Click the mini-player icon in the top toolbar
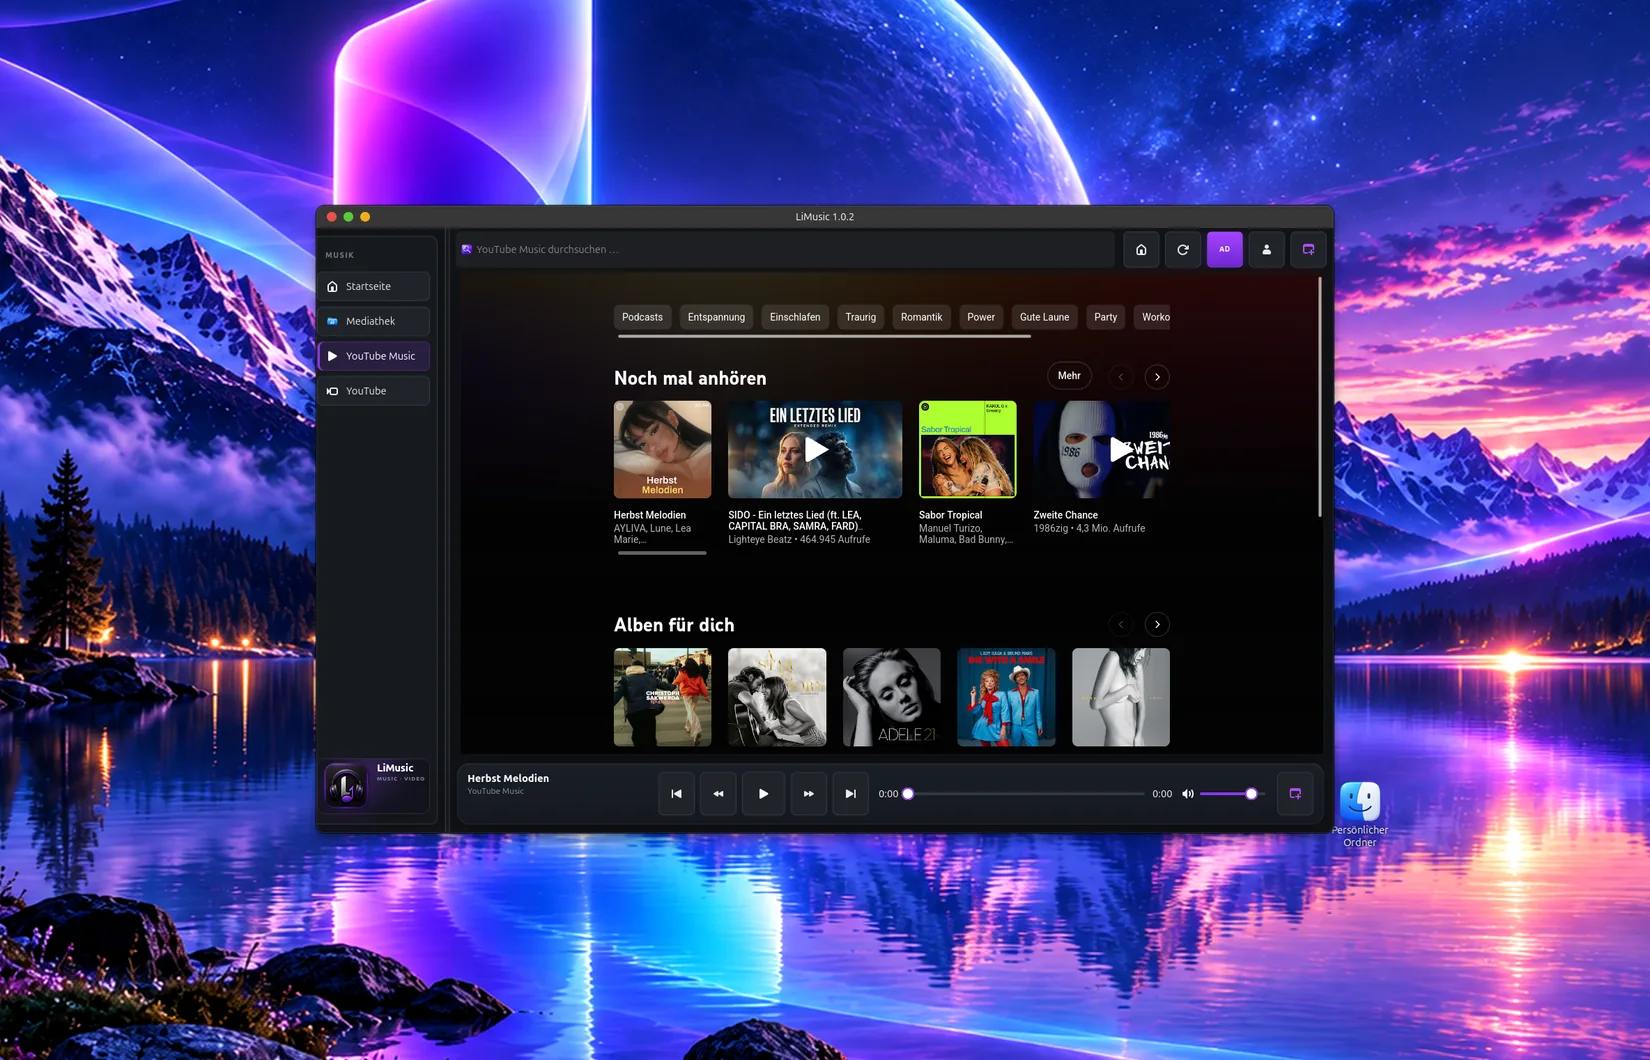Viewport: 1650px width, 1060px height. (x=1308, y=250)
